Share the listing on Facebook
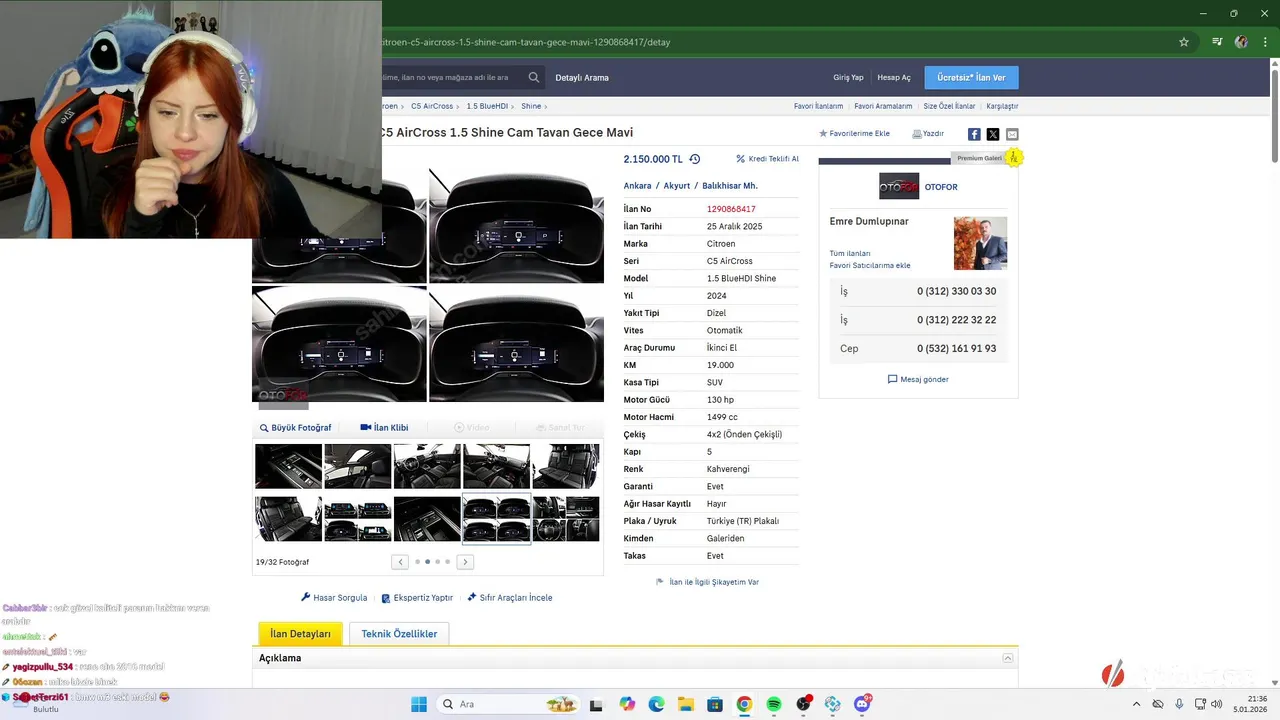This screenshot has width=1280, height=720. pyautogui.click(x=974, y=134)
